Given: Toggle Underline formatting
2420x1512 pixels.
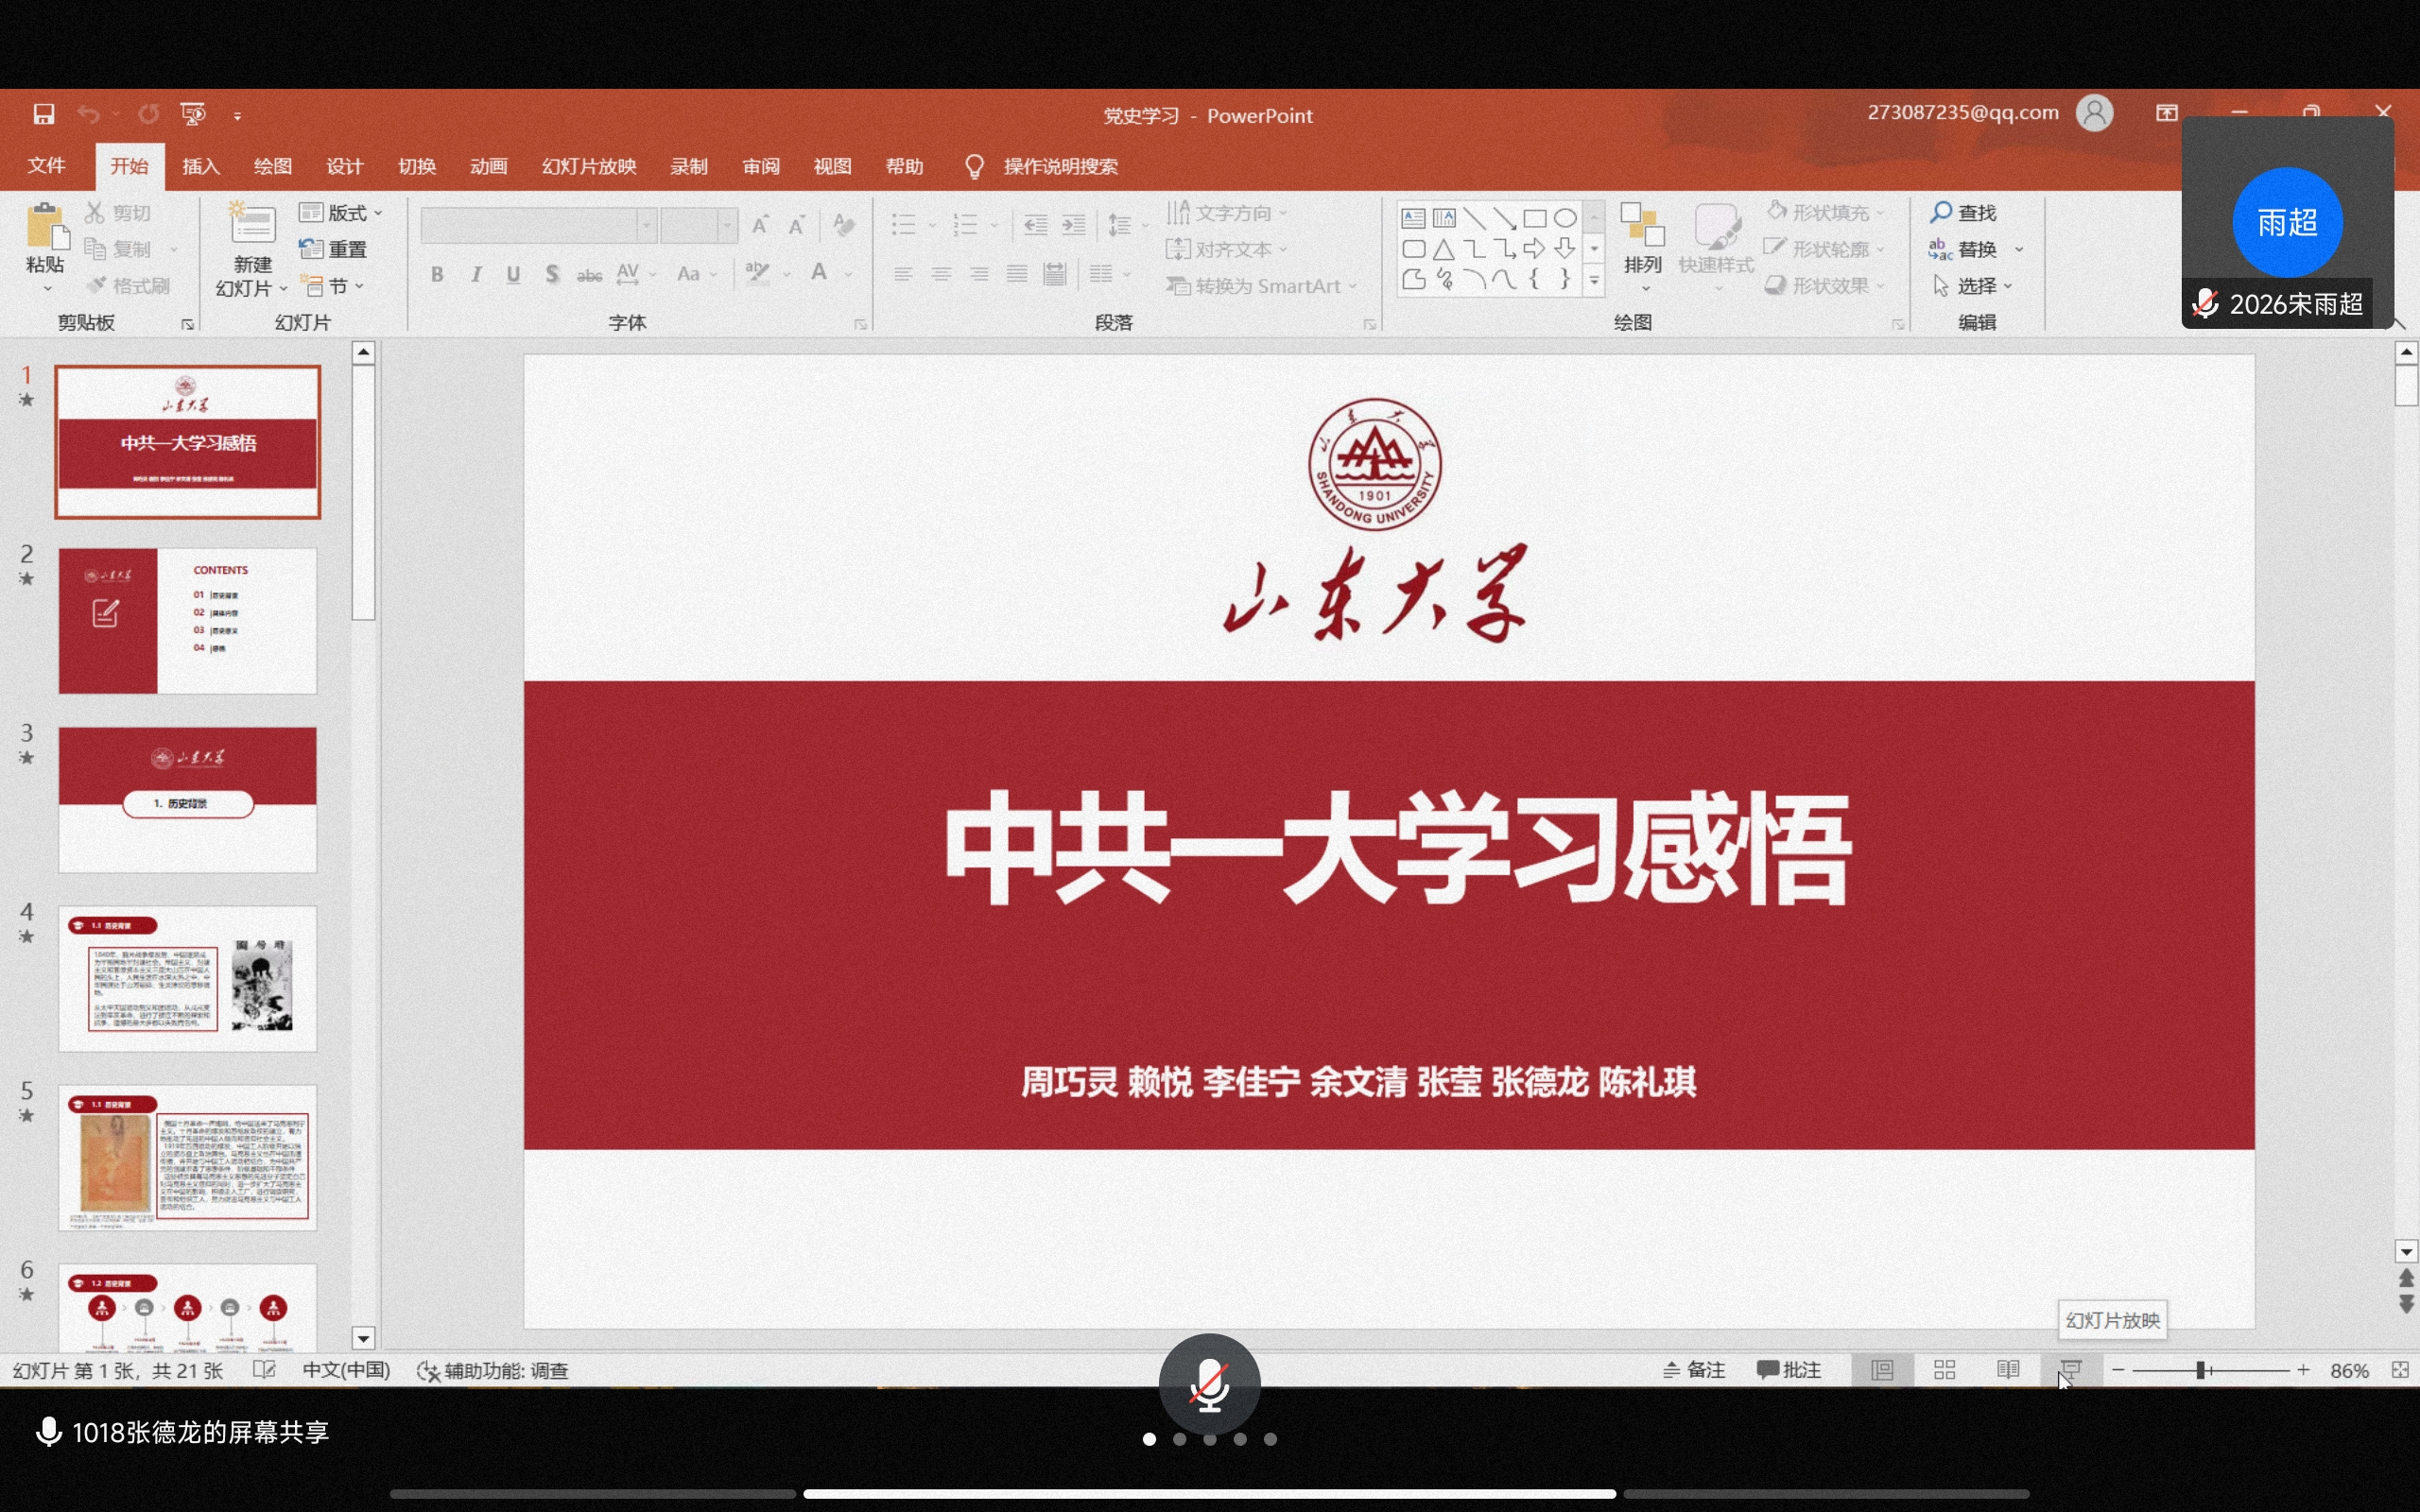Looking at the screenshot, I should click(x=513, y=274).
